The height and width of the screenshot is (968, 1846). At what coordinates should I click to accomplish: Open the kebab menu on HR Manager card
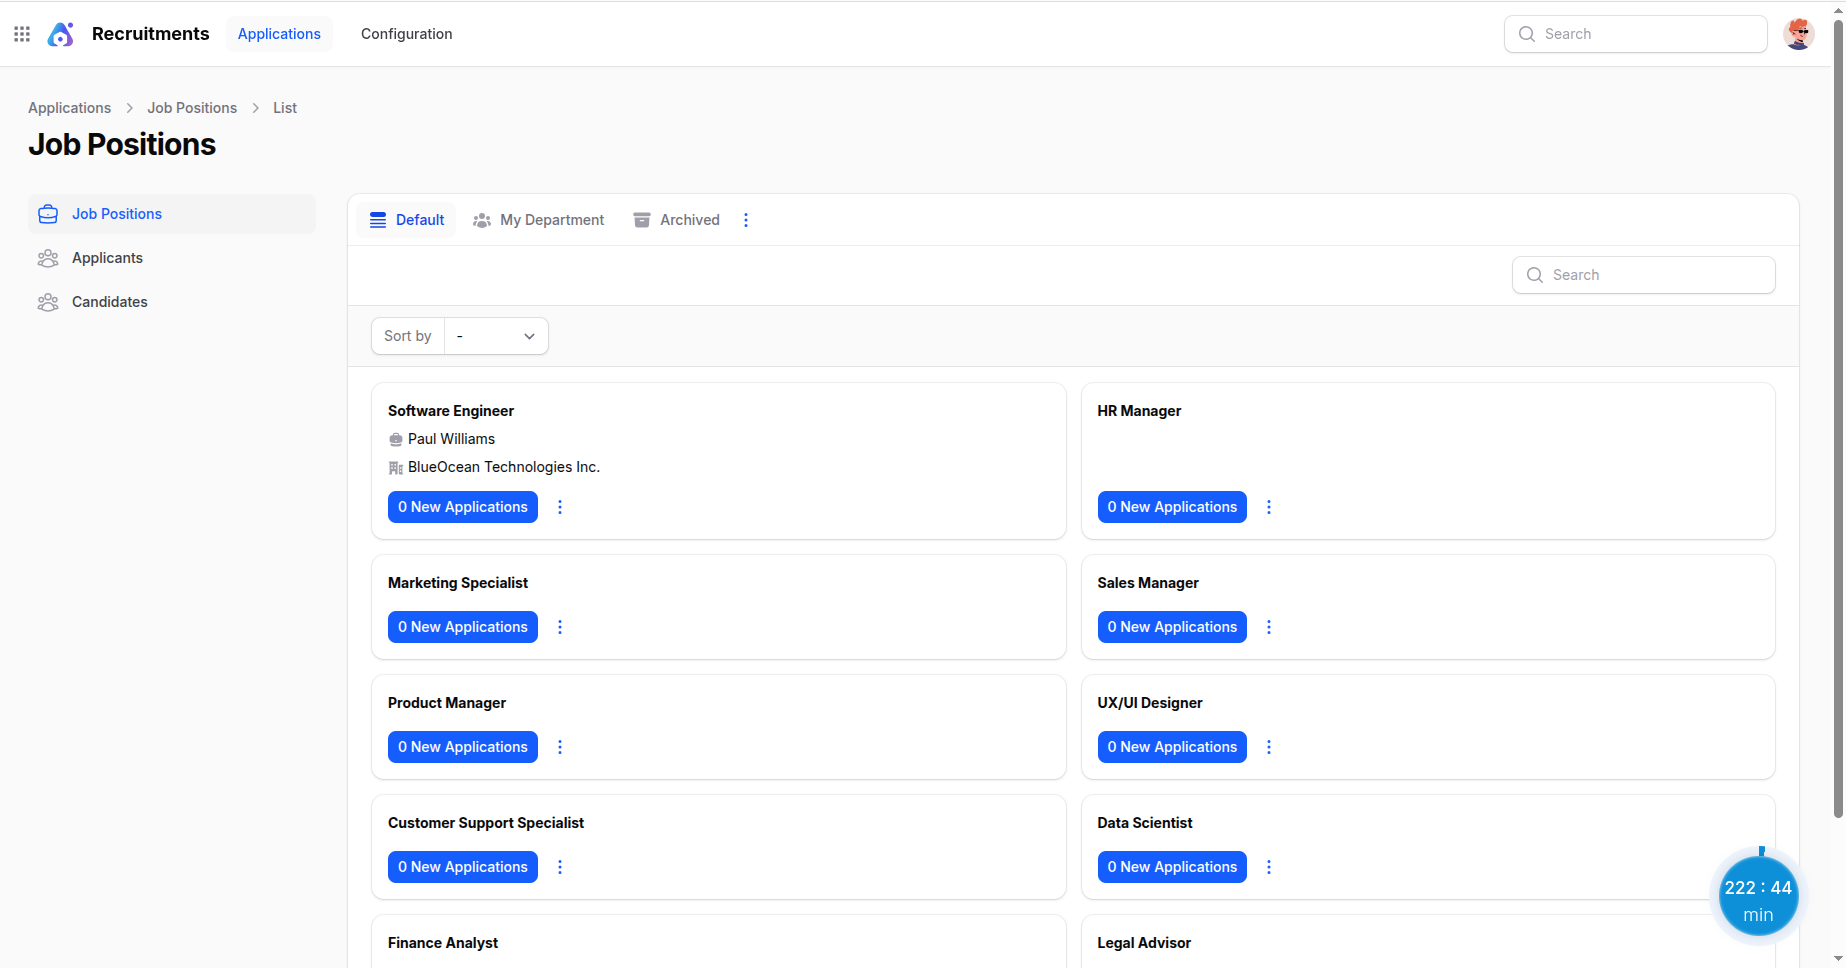click(x=1268, y=507)
